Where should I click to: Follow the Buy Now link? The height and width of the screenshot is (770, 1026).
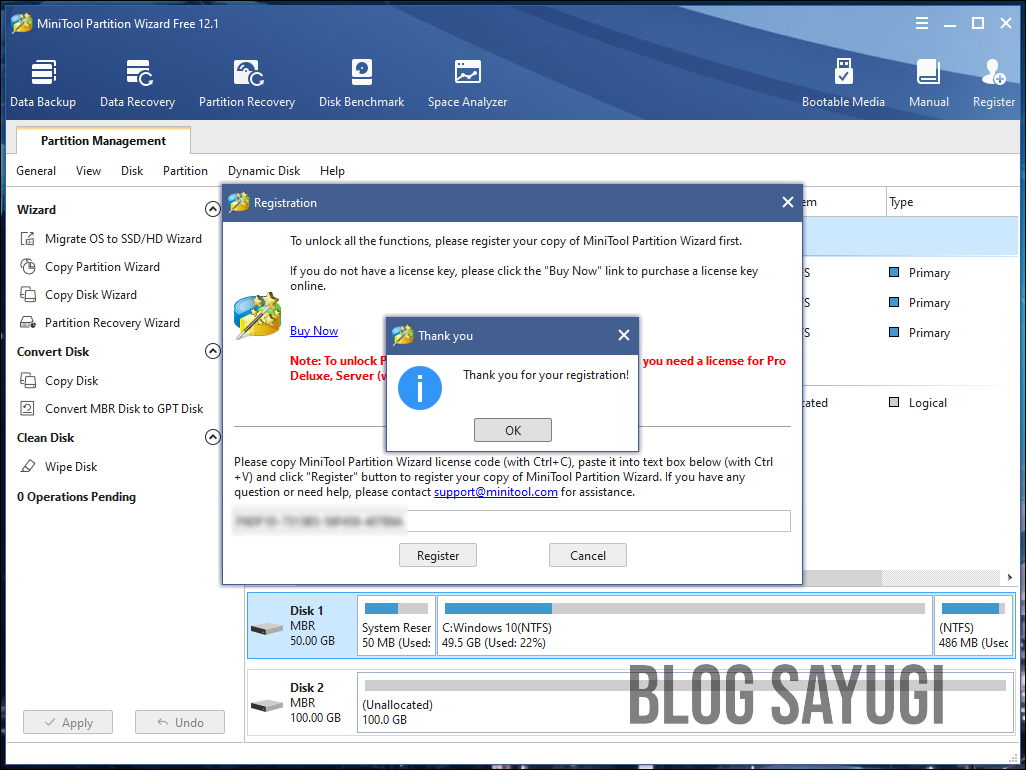(x=313, y=330)
